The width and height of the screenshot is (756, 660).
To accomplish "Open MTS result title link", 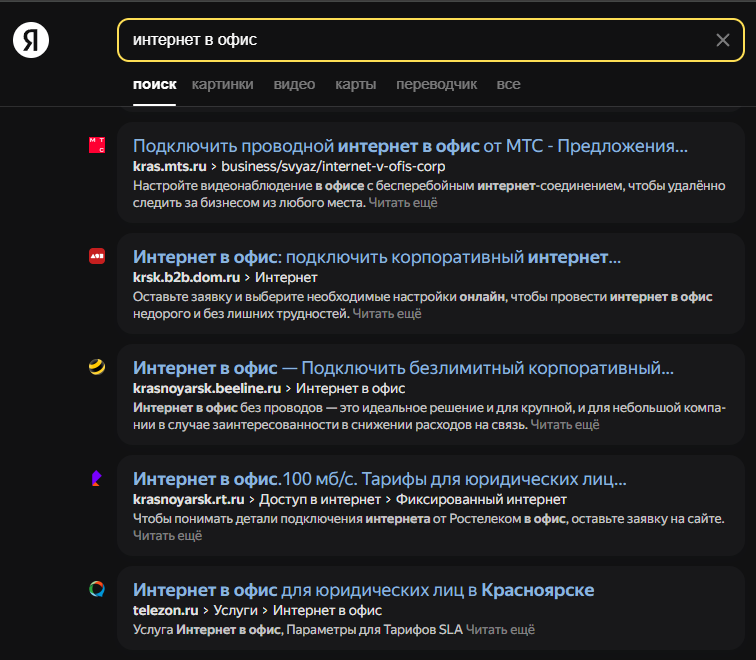I will coord(410,146).
